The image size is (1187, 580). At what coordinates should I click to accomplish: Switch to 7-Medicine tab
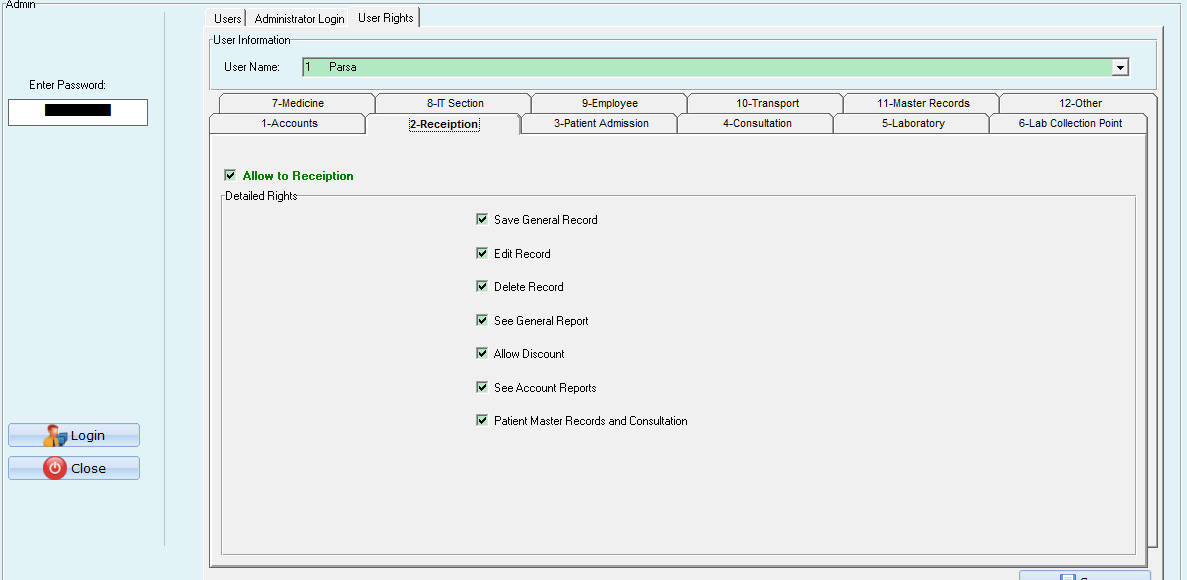point(297,103)
